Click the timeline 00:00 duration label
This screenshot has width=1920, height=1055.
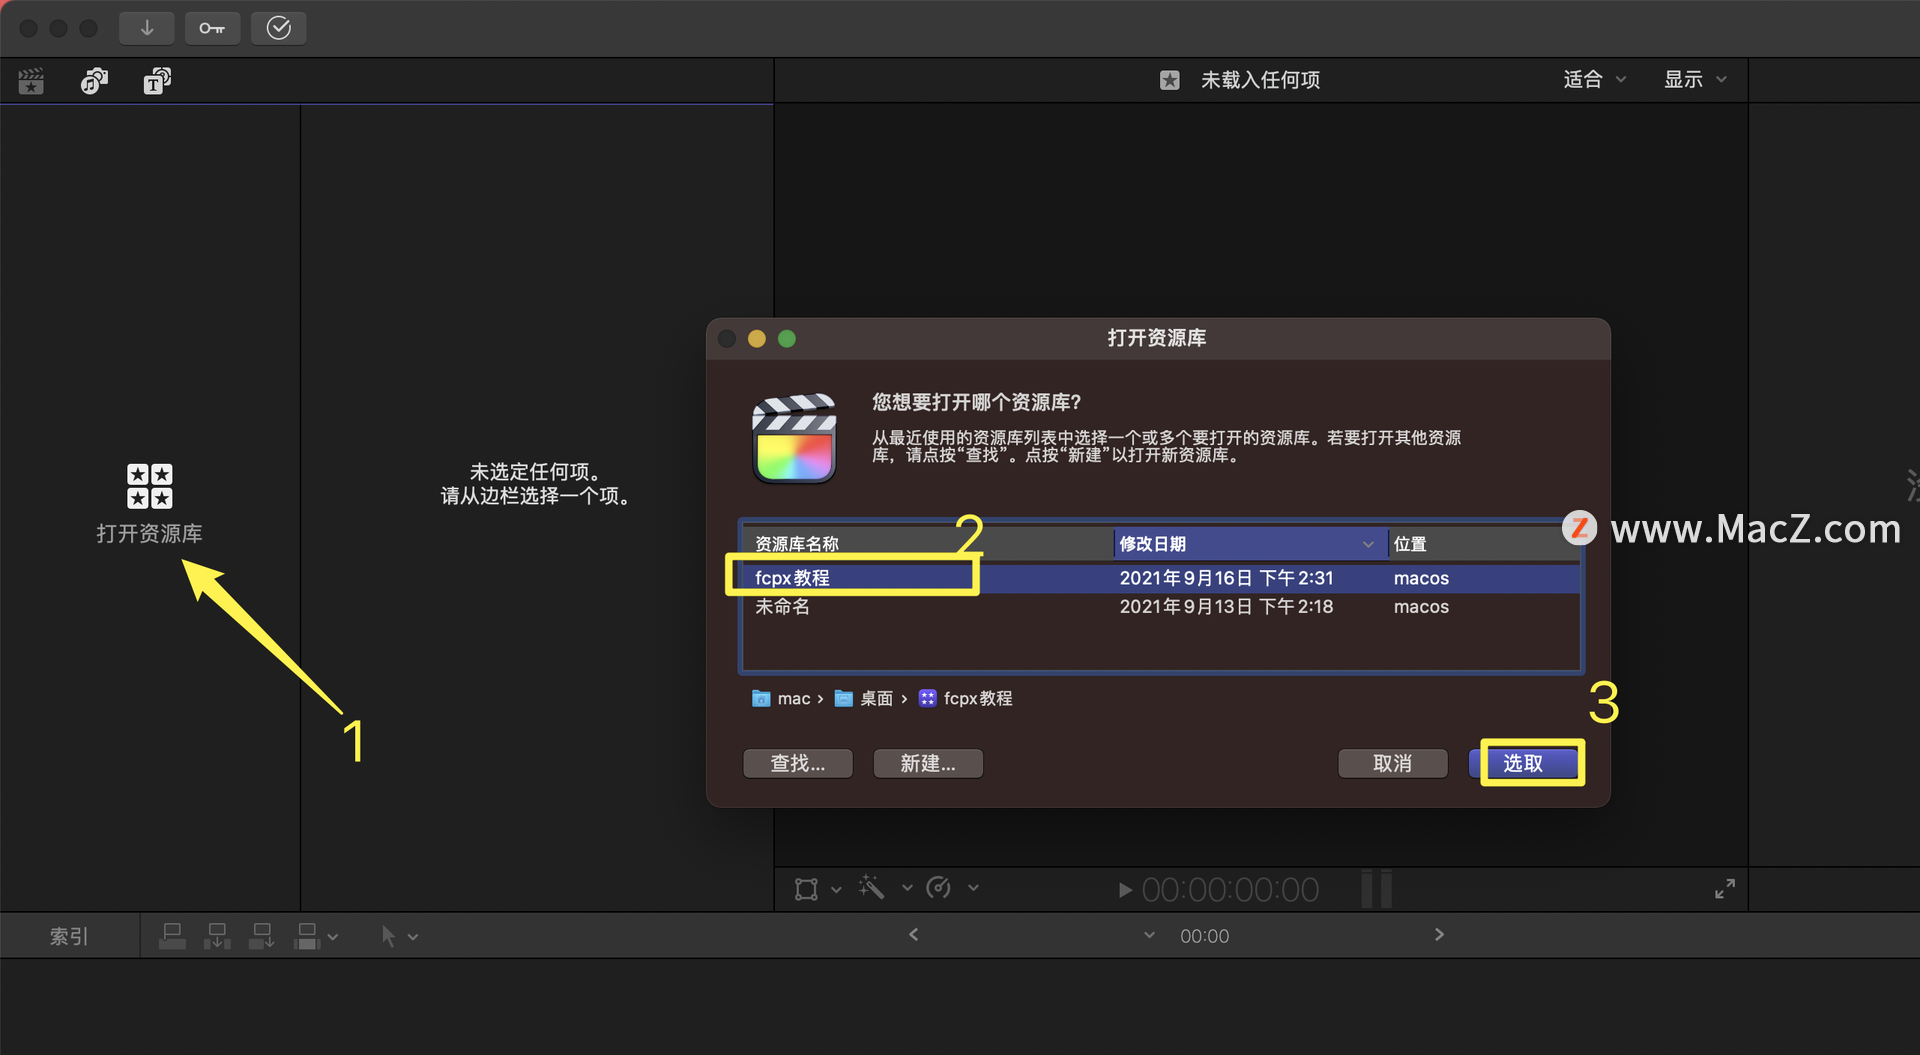click(x=1204, y=937)
